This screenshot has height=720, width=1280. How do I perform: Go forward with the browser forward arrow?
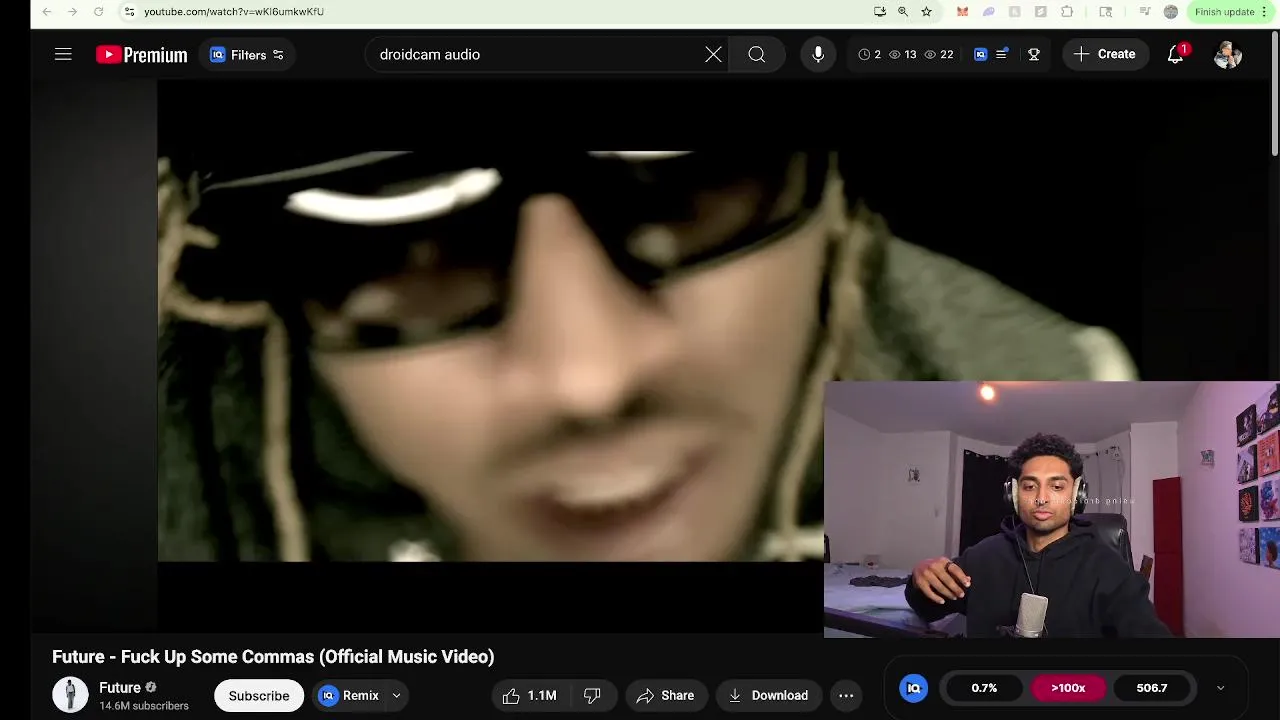72,12
